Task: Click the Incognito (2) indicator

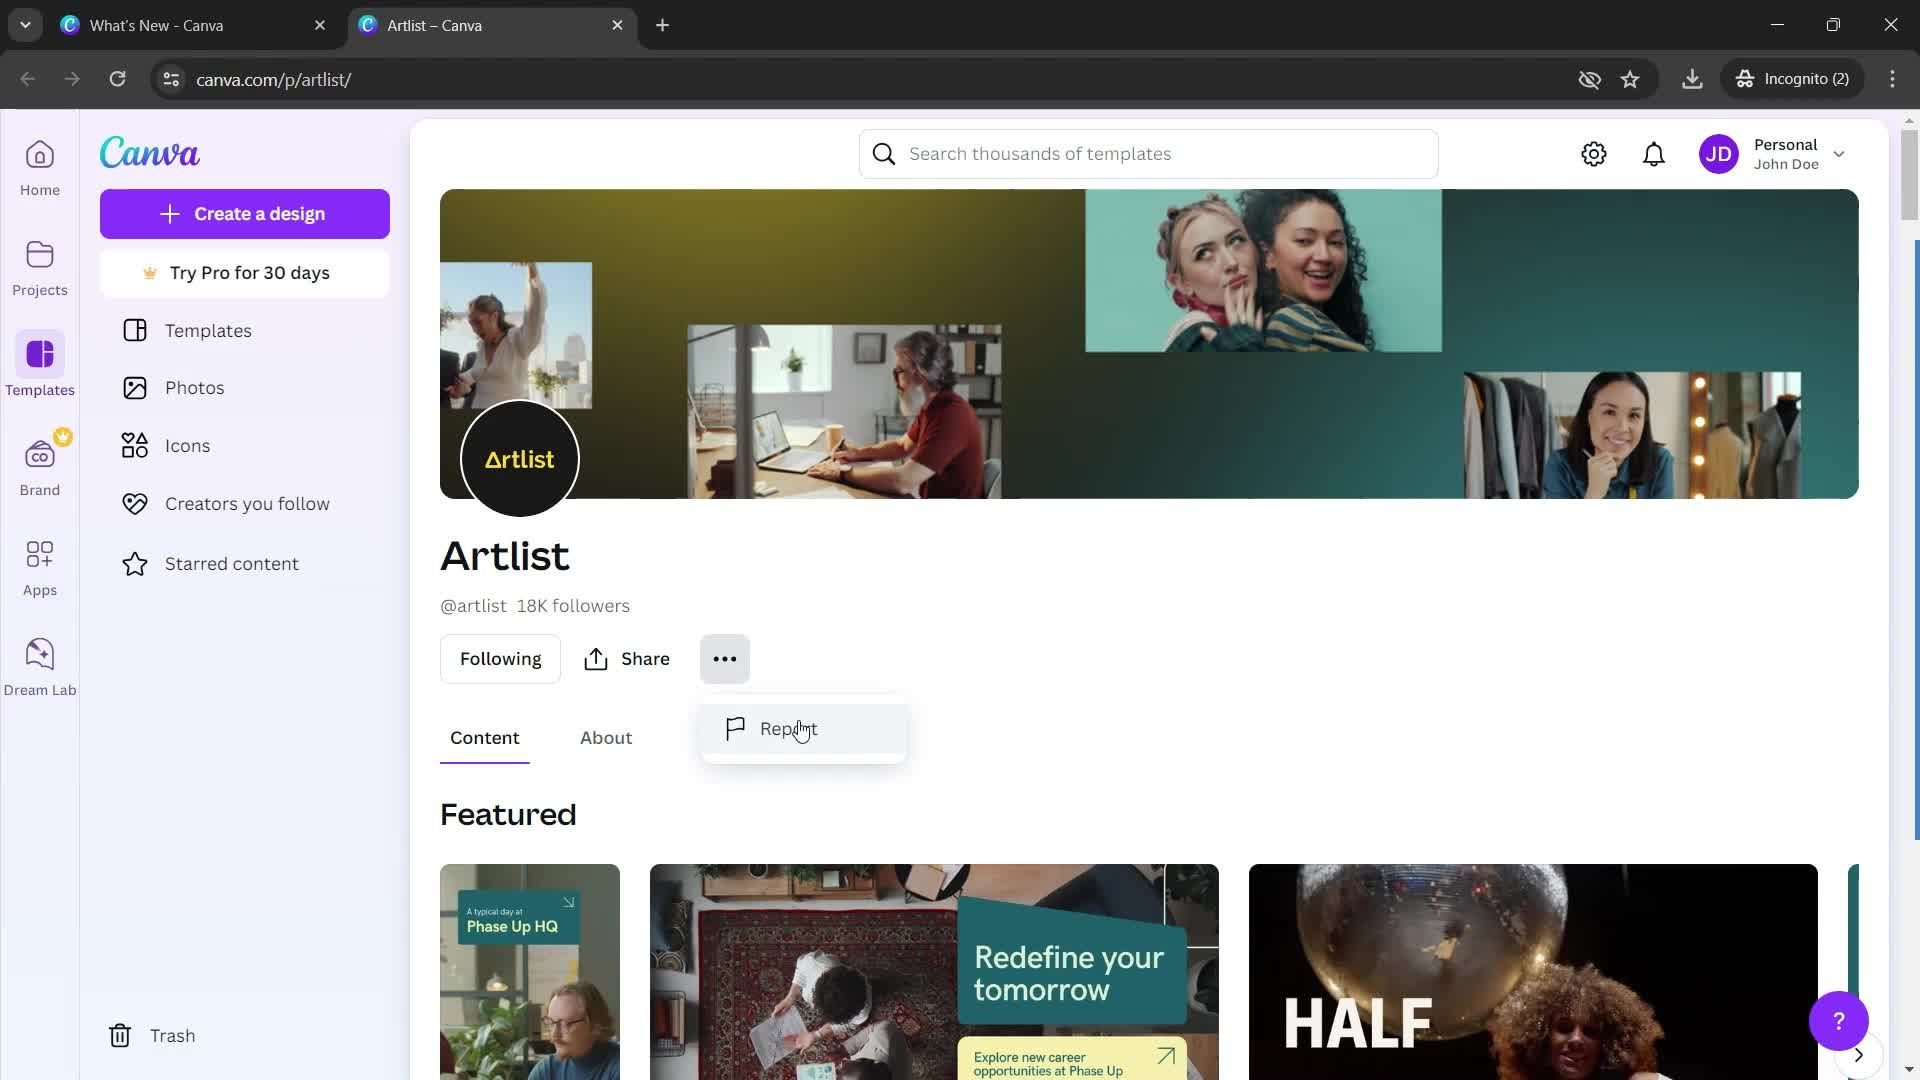Action: tap(1793, 79)
